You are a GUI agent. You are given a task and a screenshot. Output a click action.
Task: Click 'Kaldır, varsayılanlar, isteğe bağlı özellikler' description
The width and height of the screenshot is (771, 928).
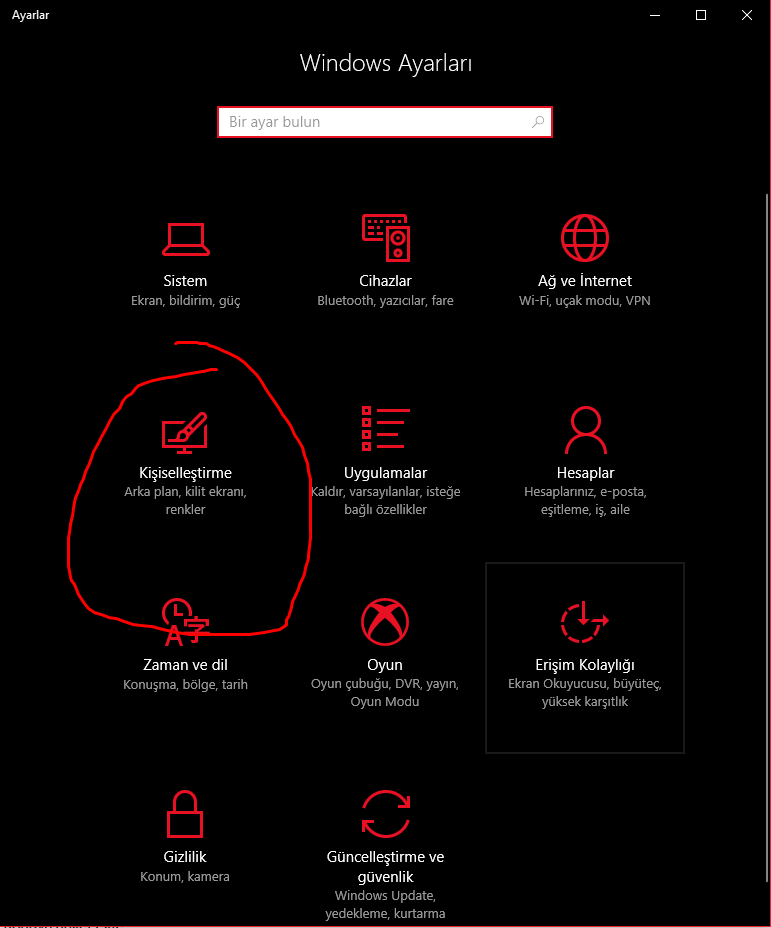[385, 501]
